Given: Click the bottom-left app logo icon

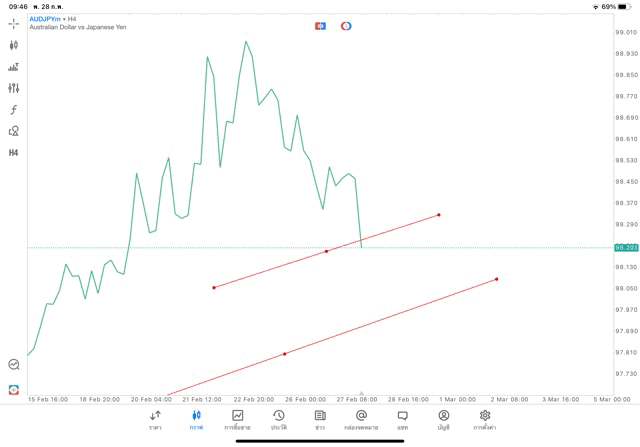Looking at the screenshot, I should pos(14,389).
